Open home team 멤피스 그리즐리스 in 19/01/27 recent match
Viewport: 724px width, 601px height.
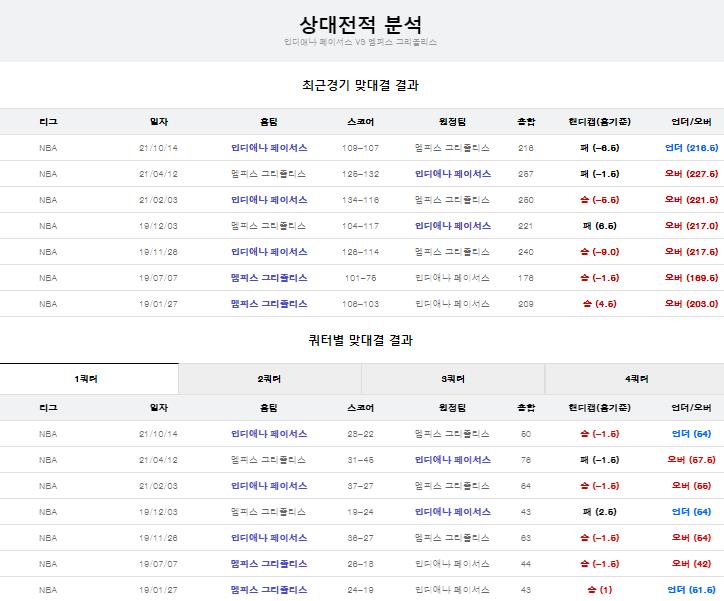tap(269, 304)
